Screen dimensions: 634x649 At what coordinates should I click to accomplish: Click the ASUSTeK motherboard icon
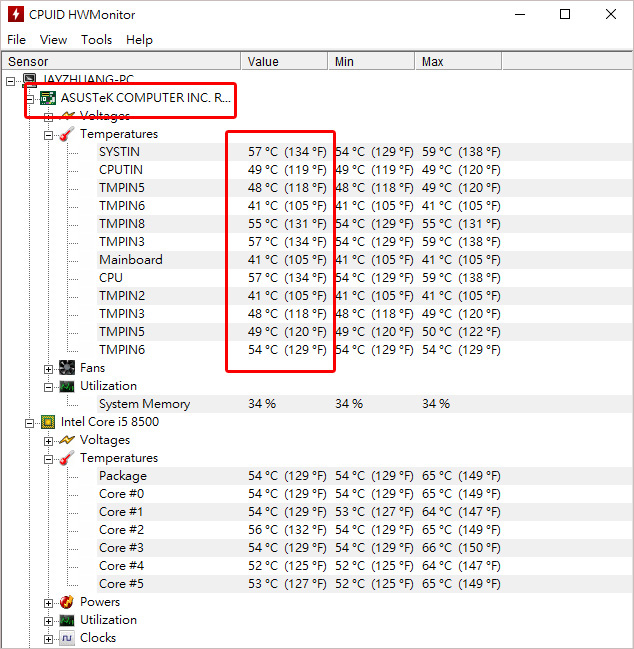click(48, 98)
